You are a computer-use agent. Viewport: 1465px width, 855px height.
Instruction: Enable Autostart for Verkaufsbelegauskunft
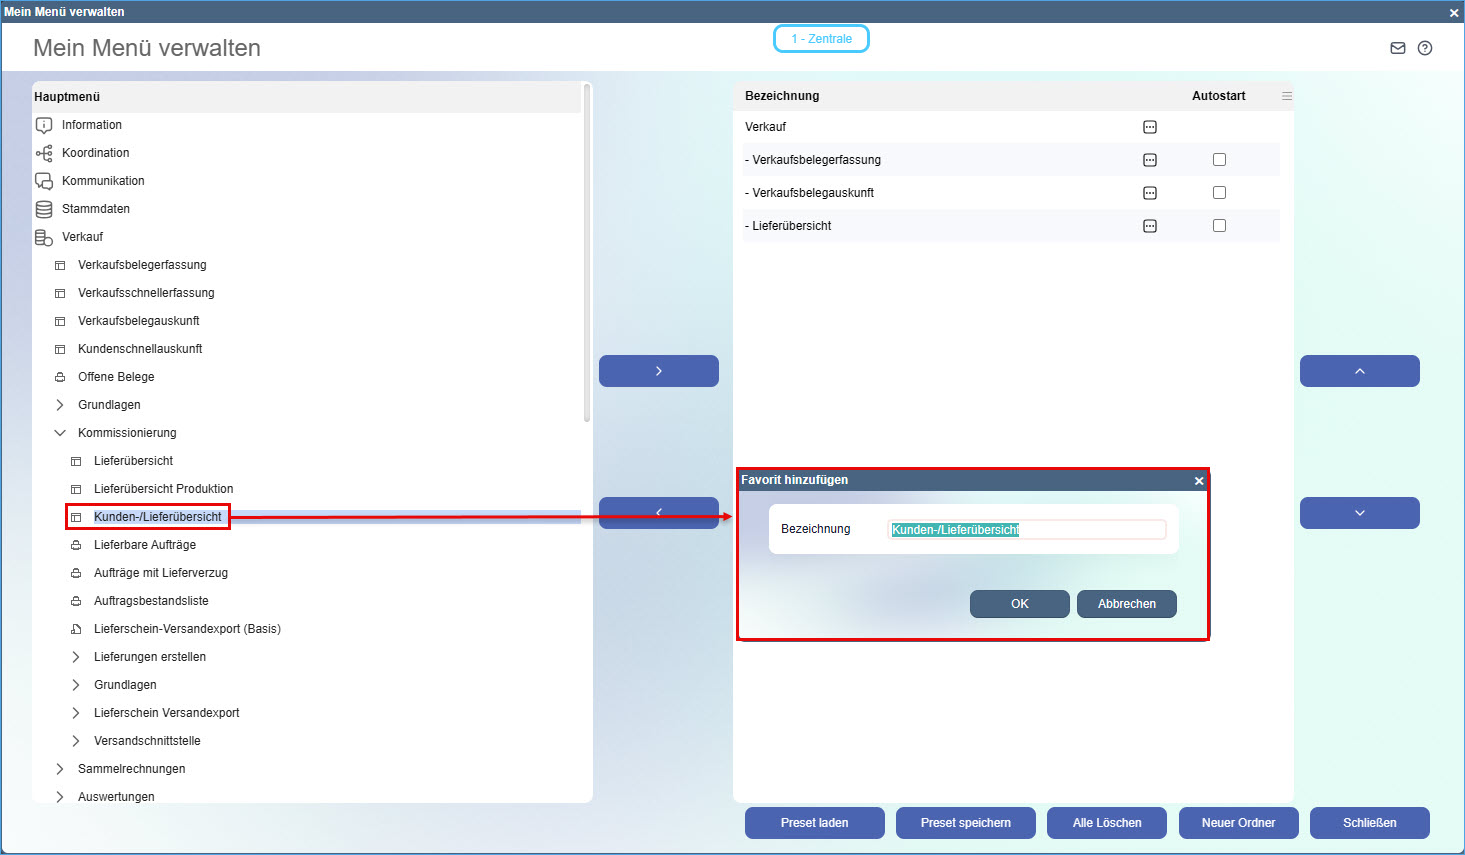click(x=1219, y=193)
